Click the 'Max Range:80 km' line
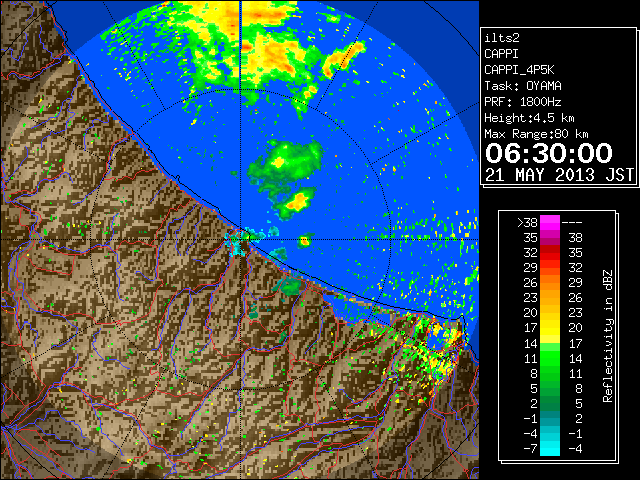 pos(536,134)
